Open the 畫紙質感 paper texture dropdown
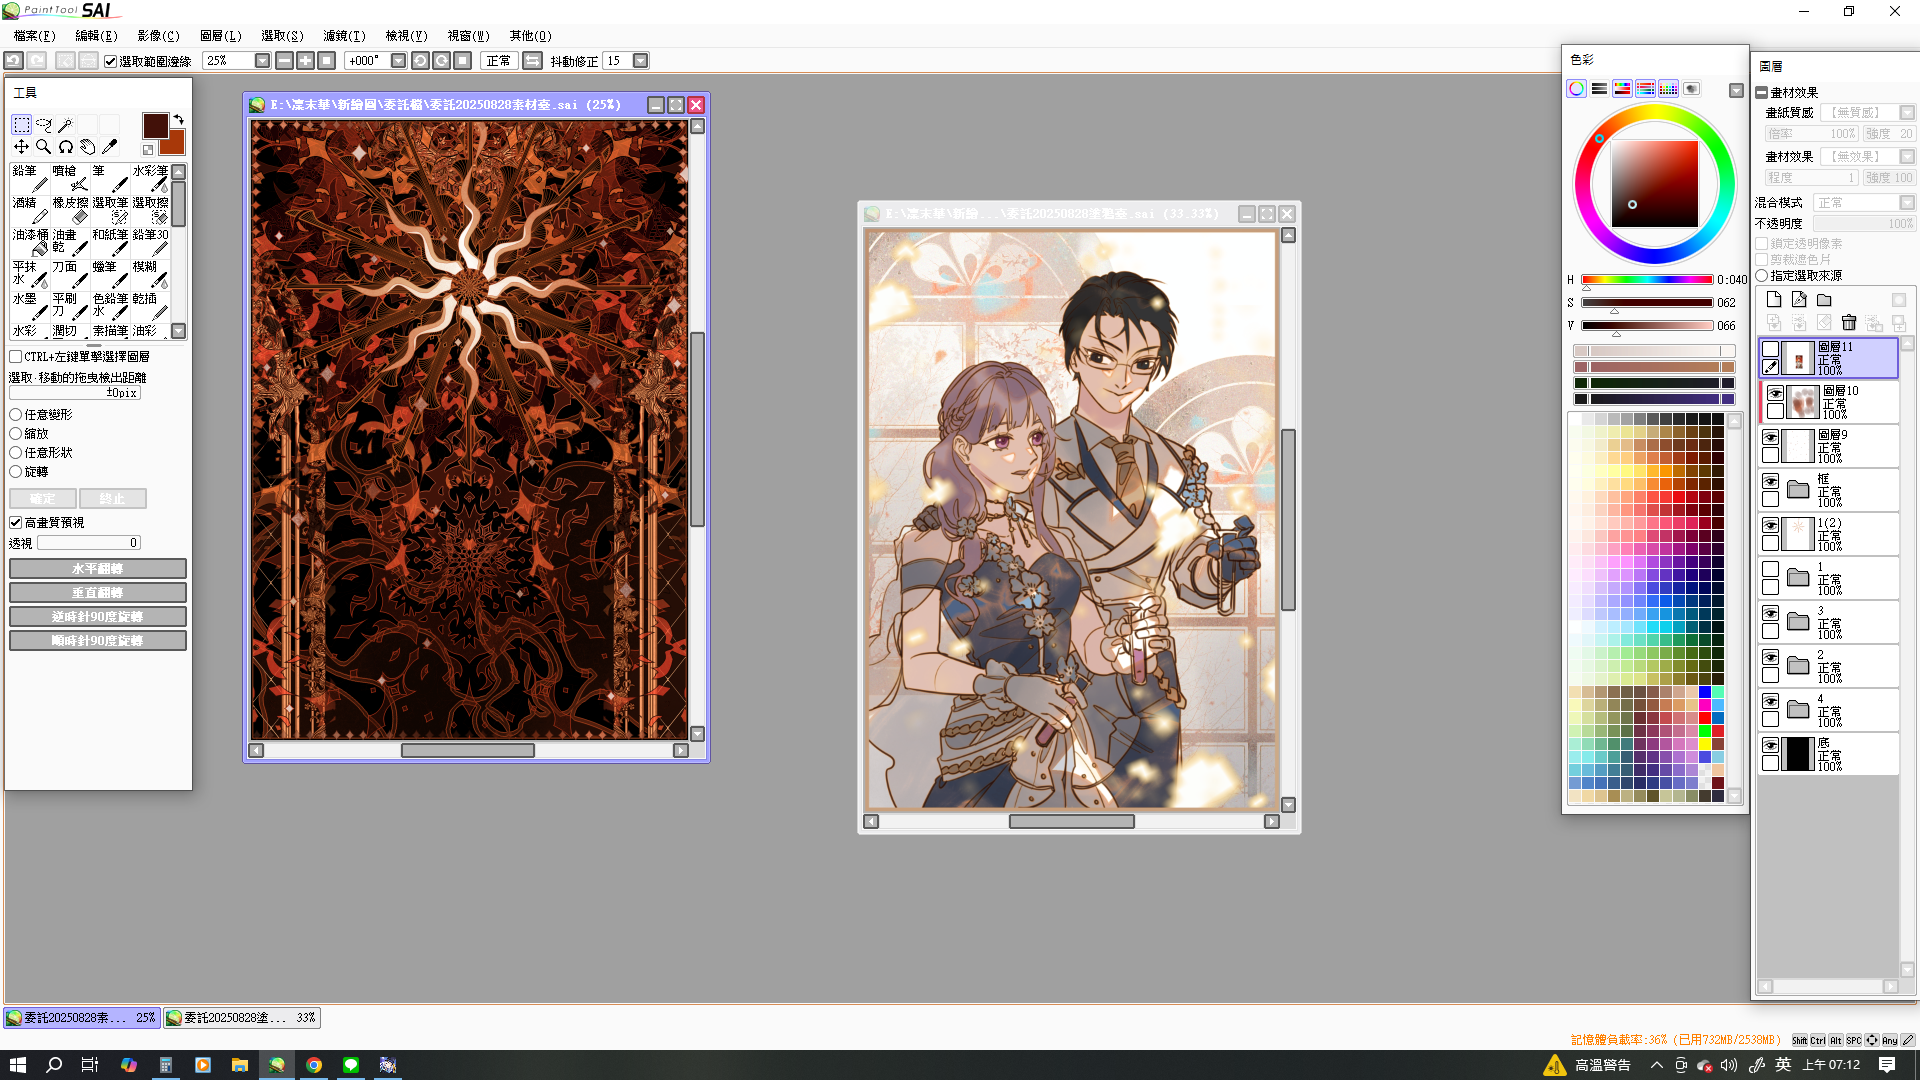Screen dimensions: 1920x1080 click(1907, 113)
